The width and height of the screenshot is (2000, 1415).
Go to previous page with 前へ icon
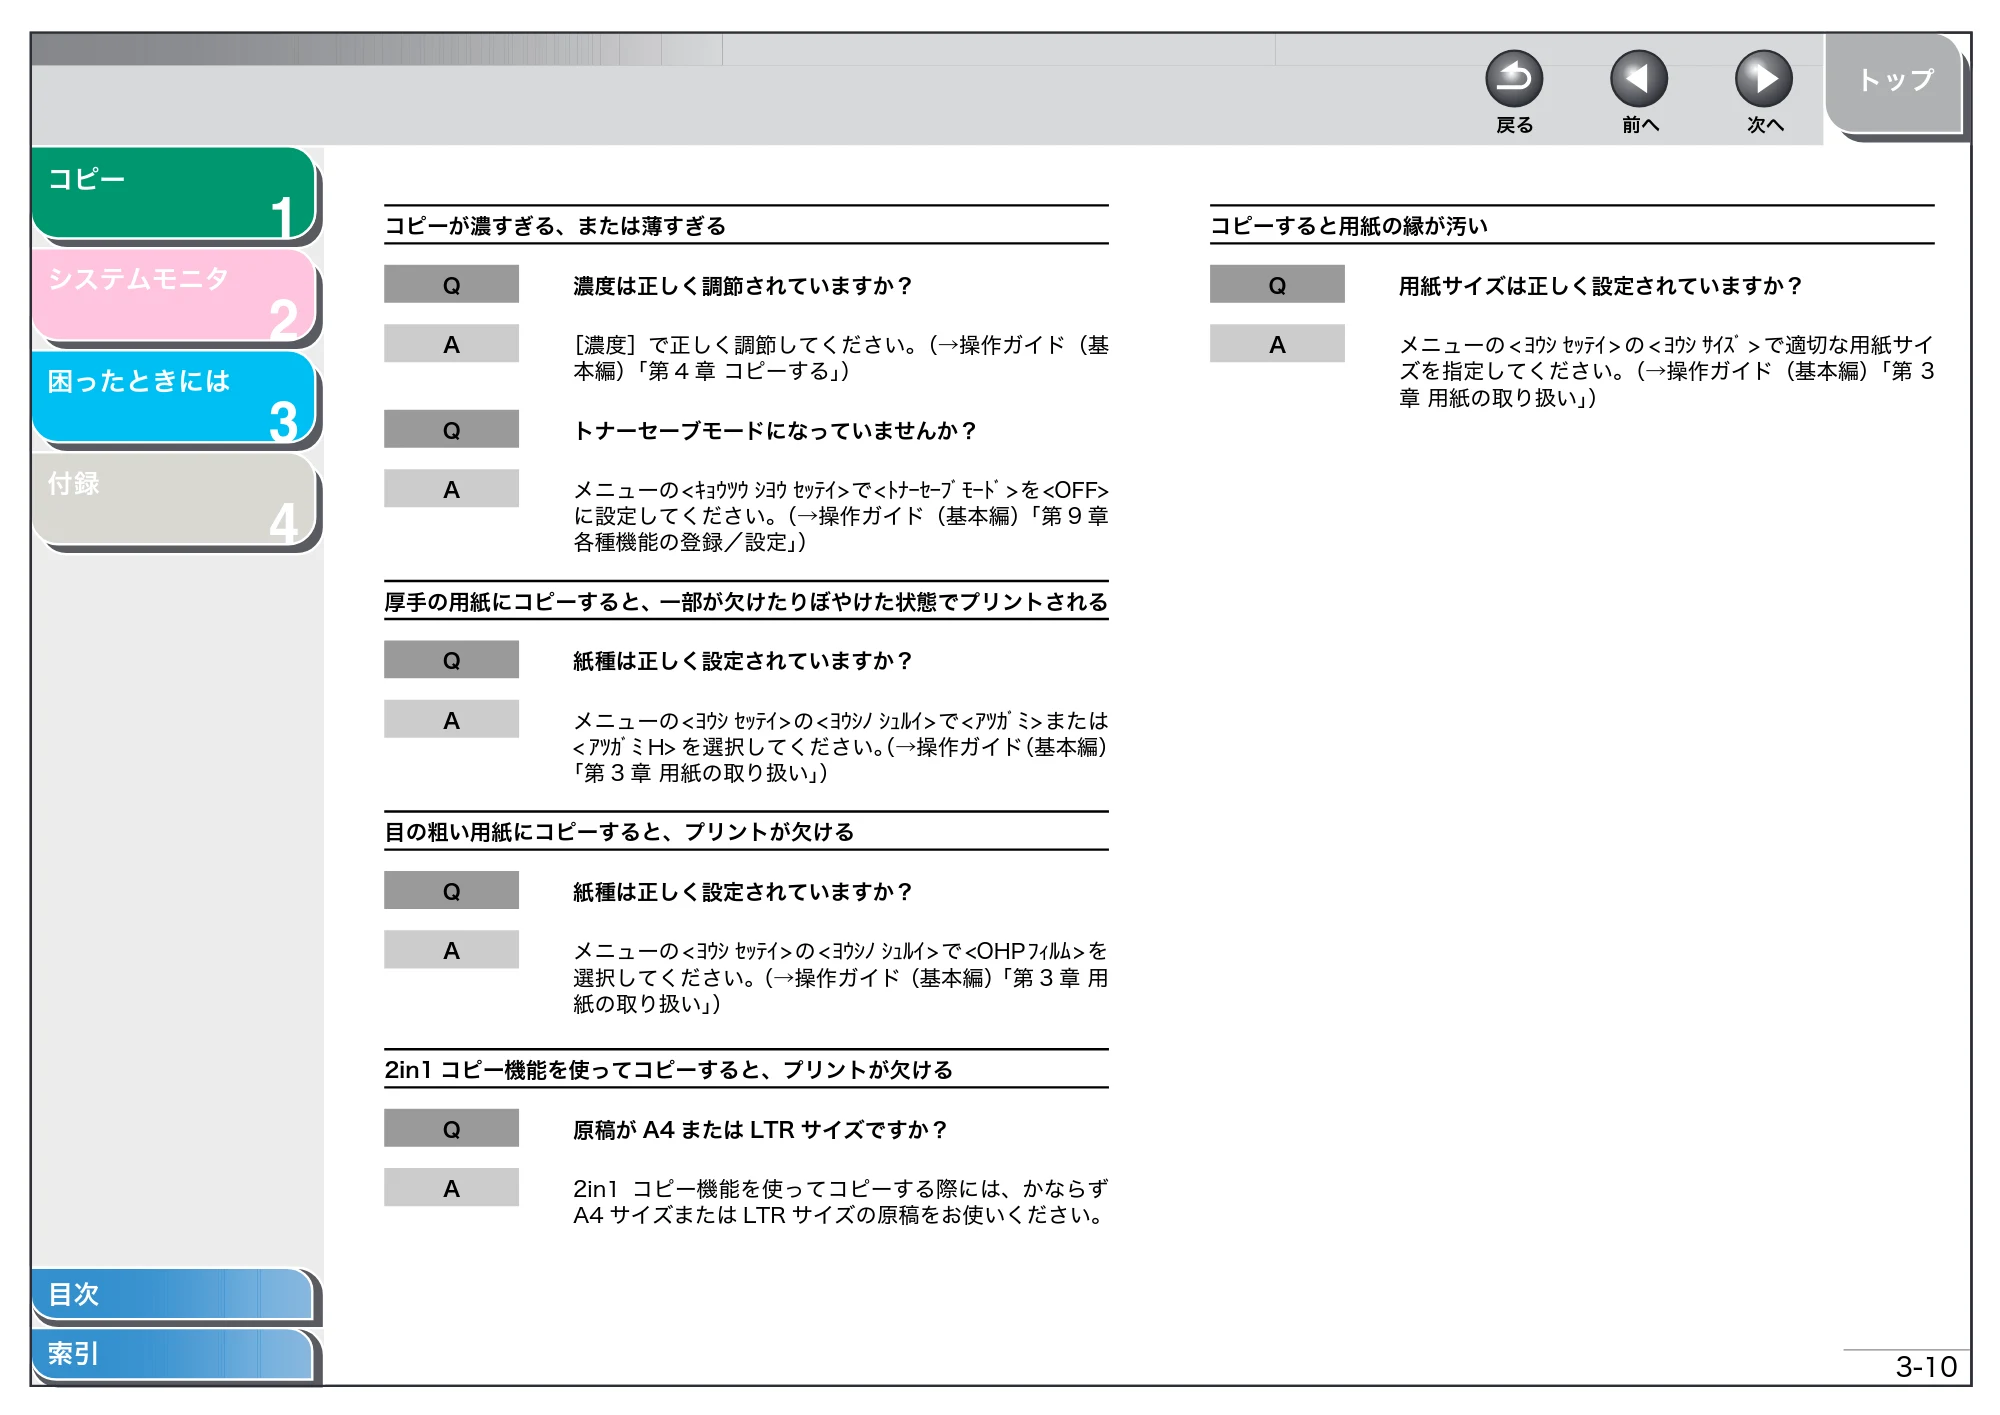pos(1639,79)
